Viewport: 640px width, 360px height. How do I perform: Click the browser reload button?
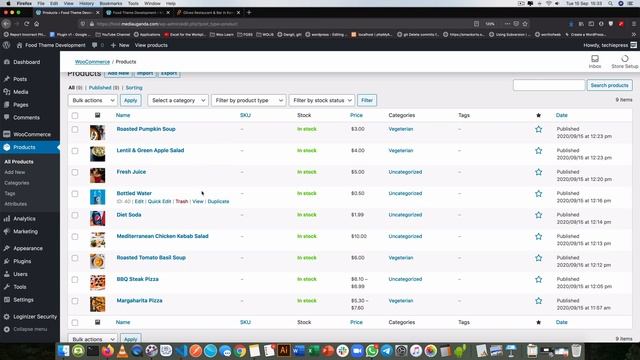pos(27,24)
